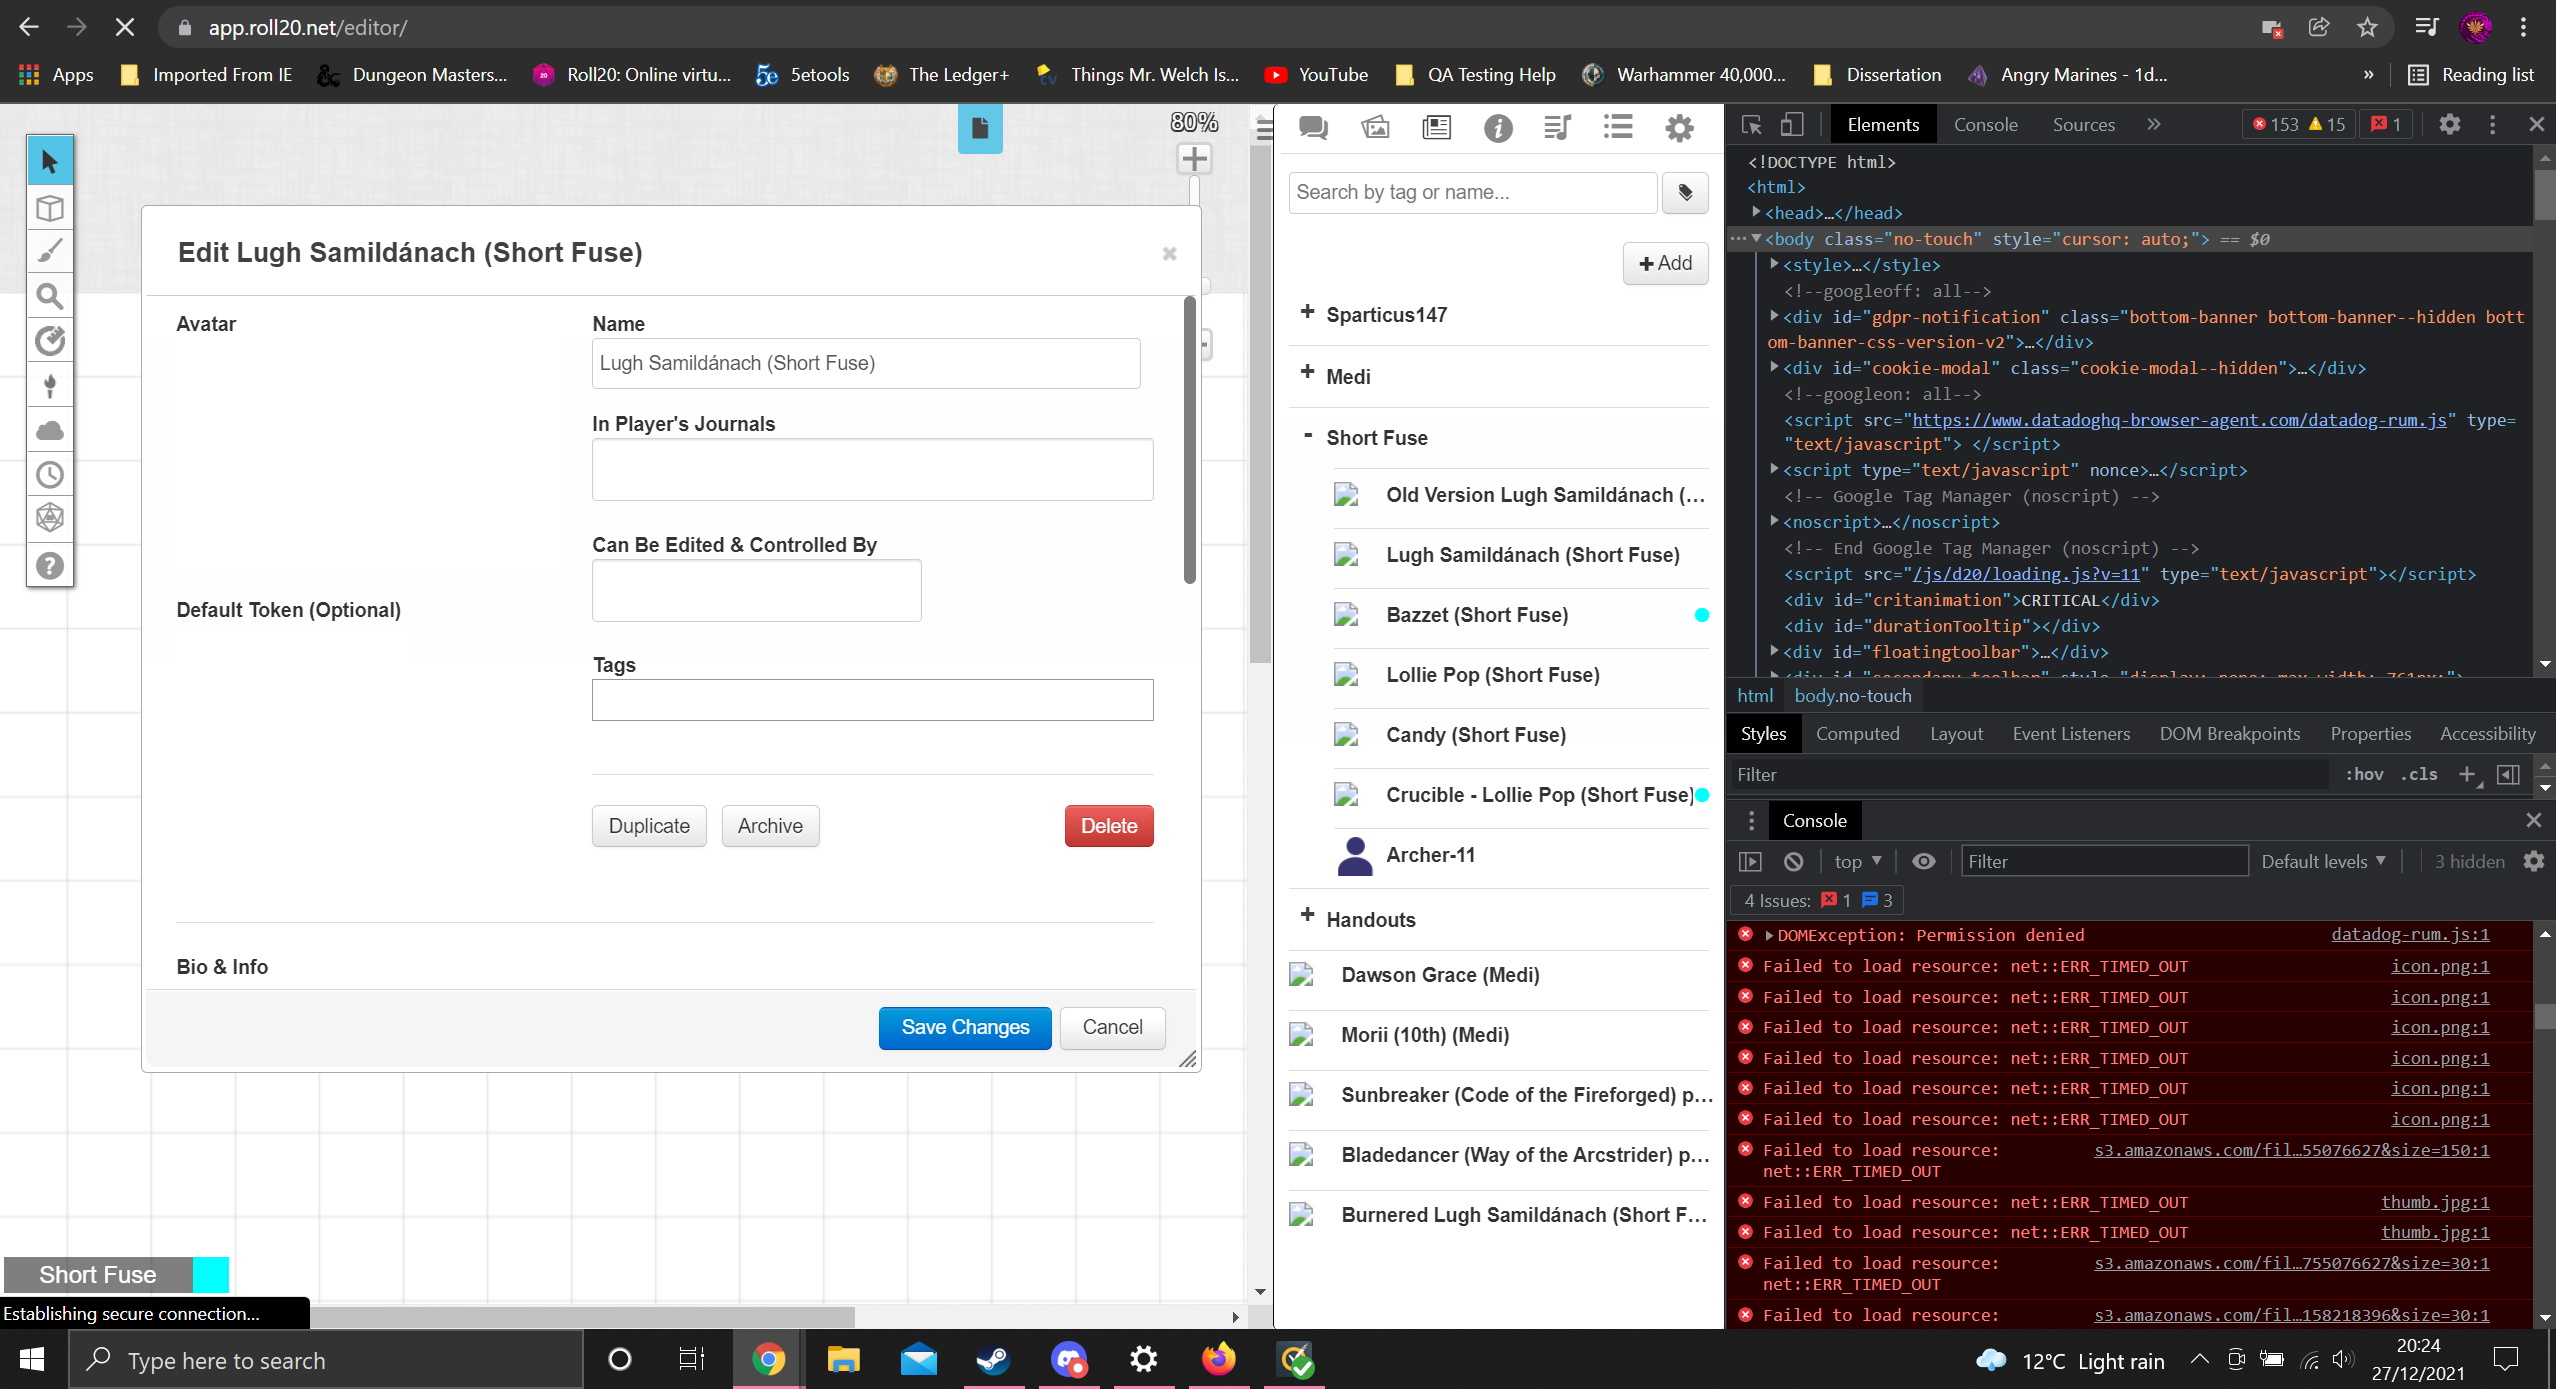Select the Ruler measure tool
The height and width of the screenshot is (1389, 2556).
tap(50, 341)
